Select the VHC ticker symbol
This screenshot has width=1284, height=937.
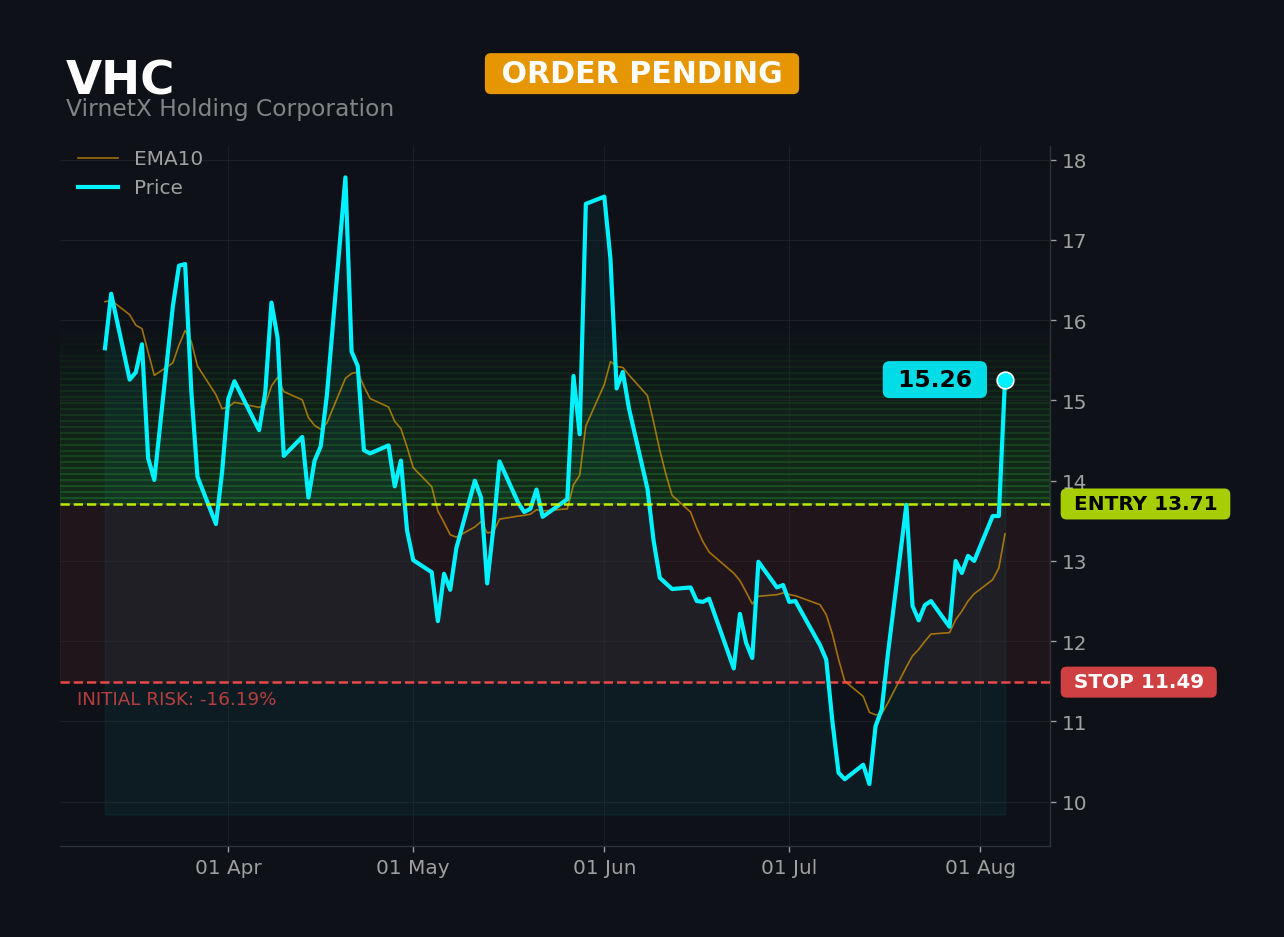click(x=120, y=80)
